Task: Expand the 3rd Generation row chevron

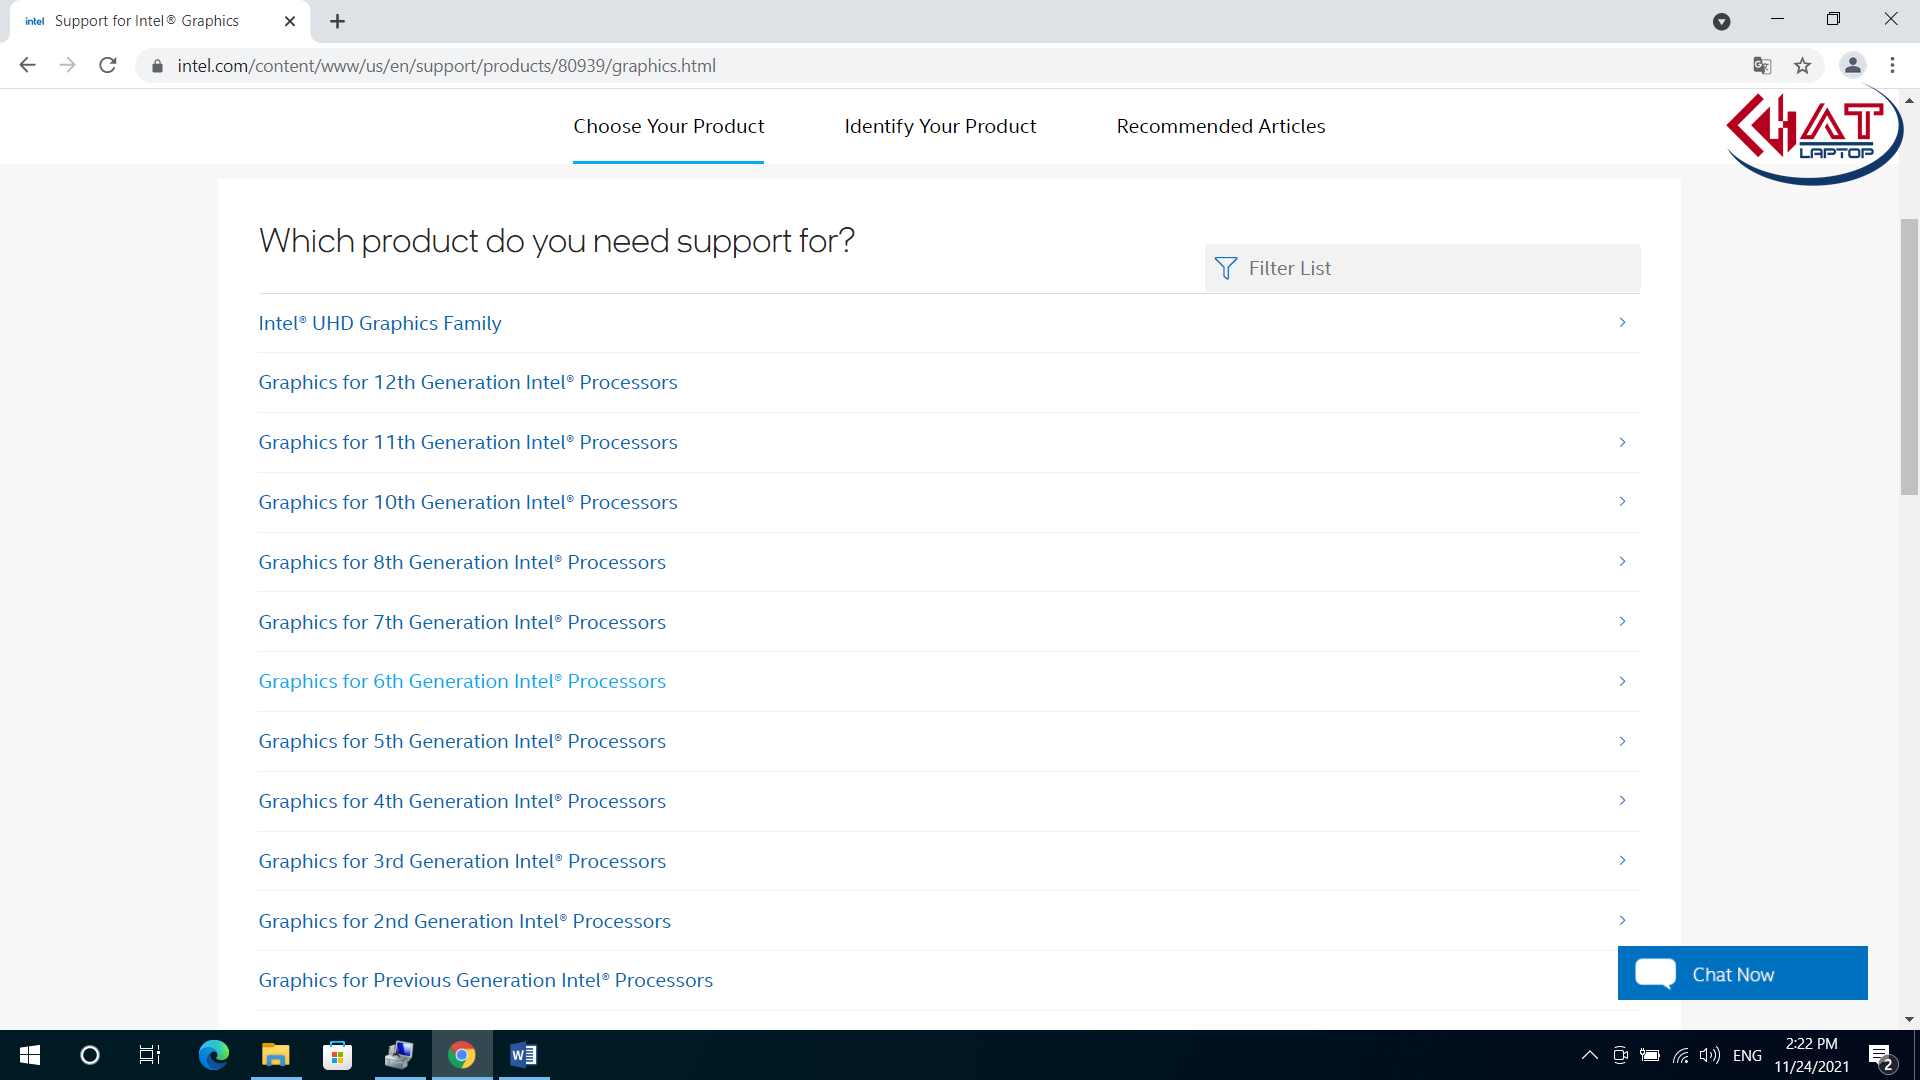Action: click(1622, 860)
